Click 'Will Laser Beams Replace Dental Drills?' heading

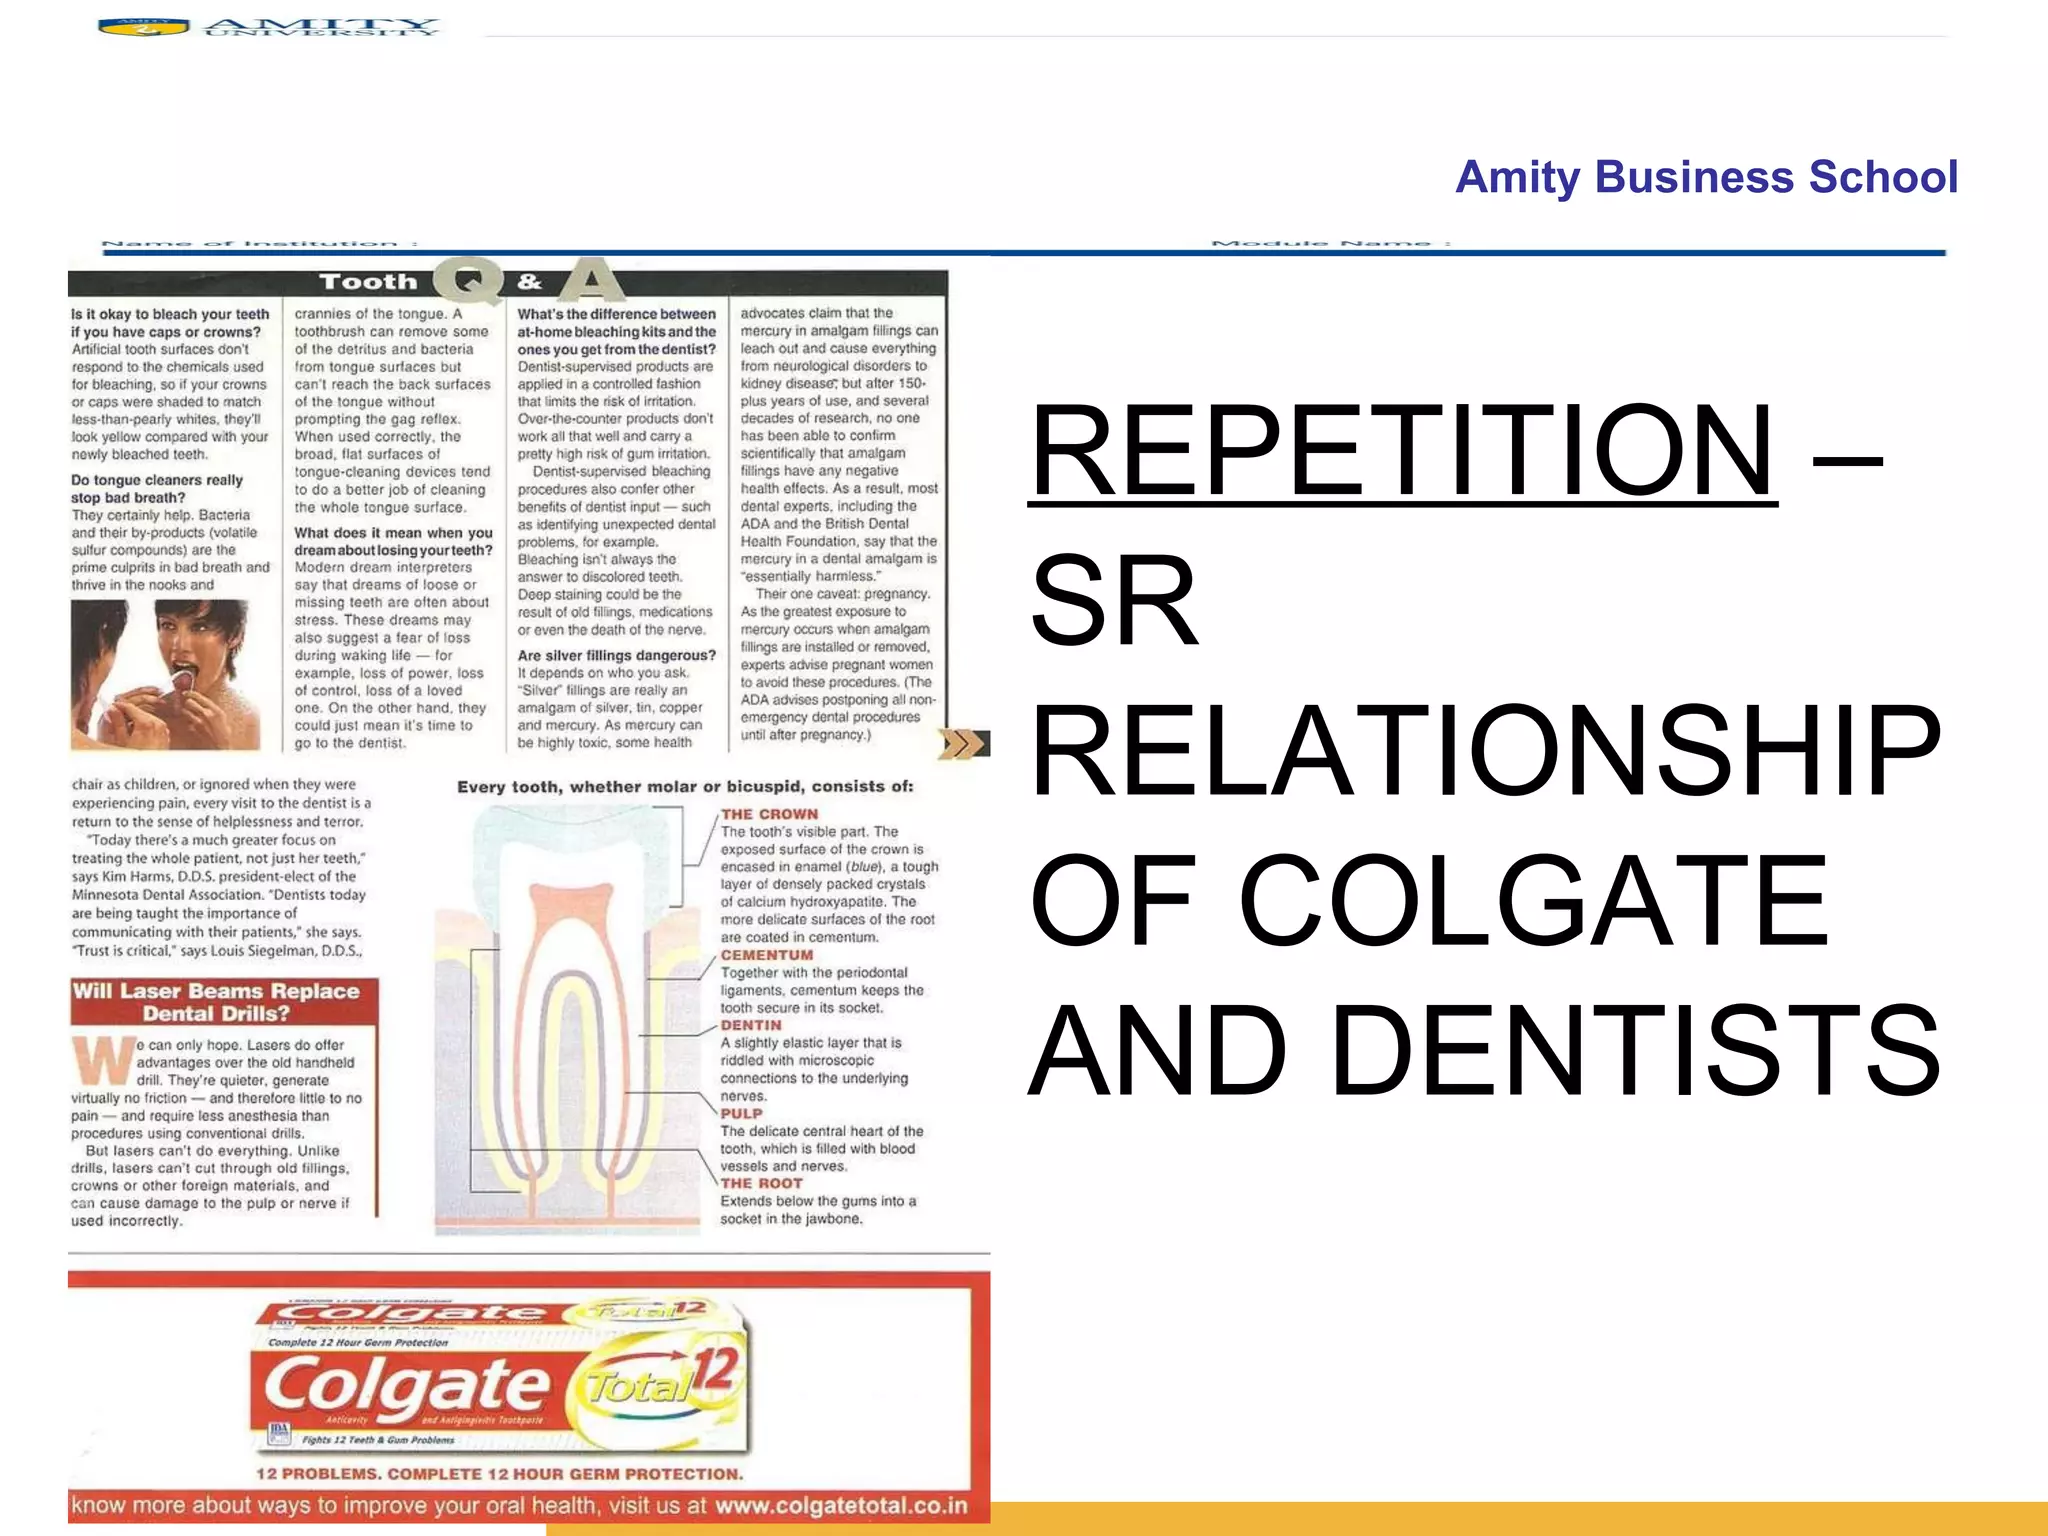click(x=224, y=1002)
